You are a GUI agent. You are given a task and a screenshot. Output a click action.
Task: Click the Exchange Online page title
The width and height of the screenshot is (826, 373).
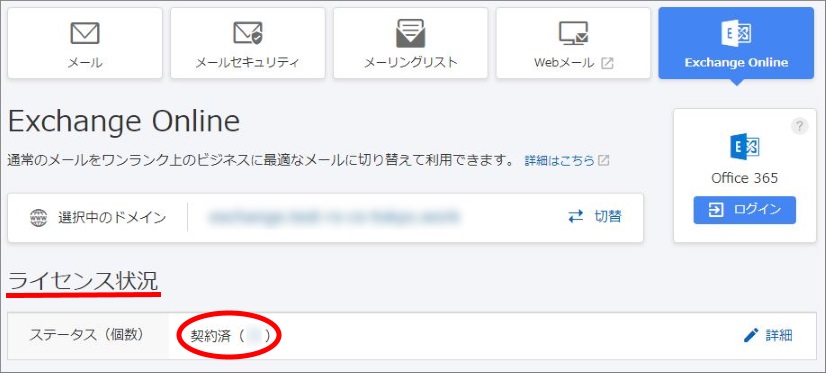124,122
